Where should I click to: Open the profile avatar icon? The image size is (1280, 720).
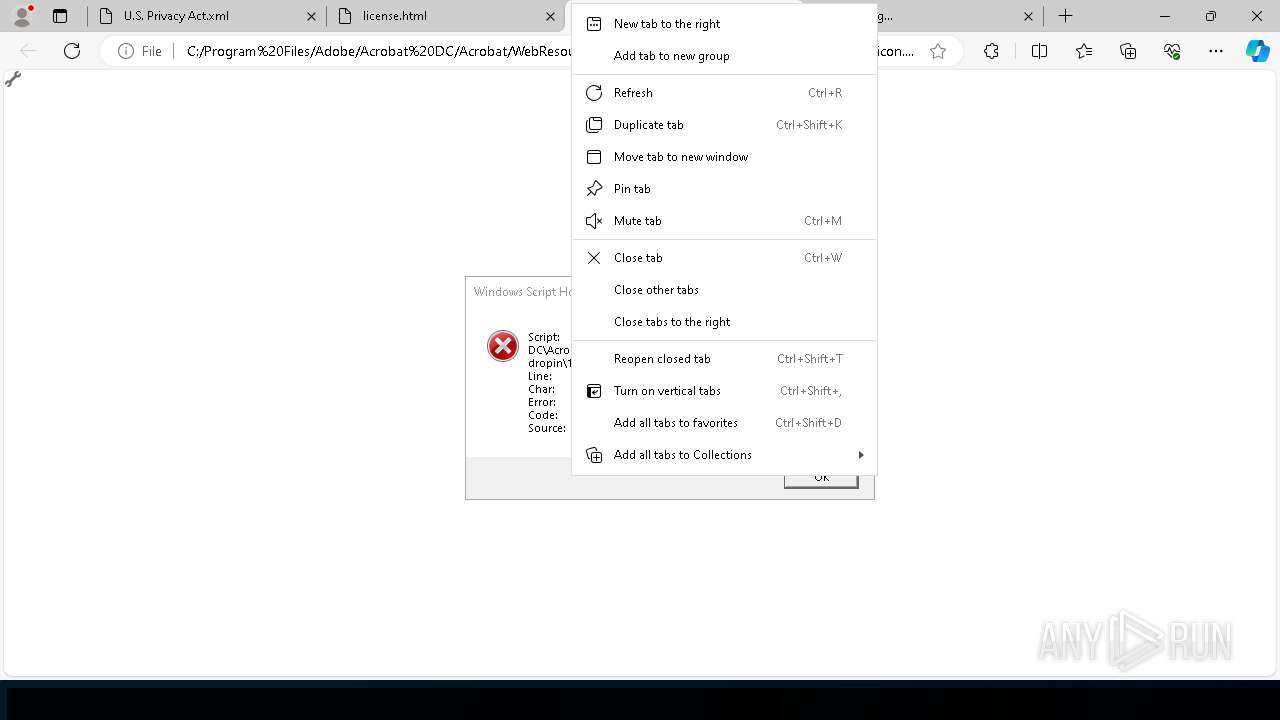21,15
